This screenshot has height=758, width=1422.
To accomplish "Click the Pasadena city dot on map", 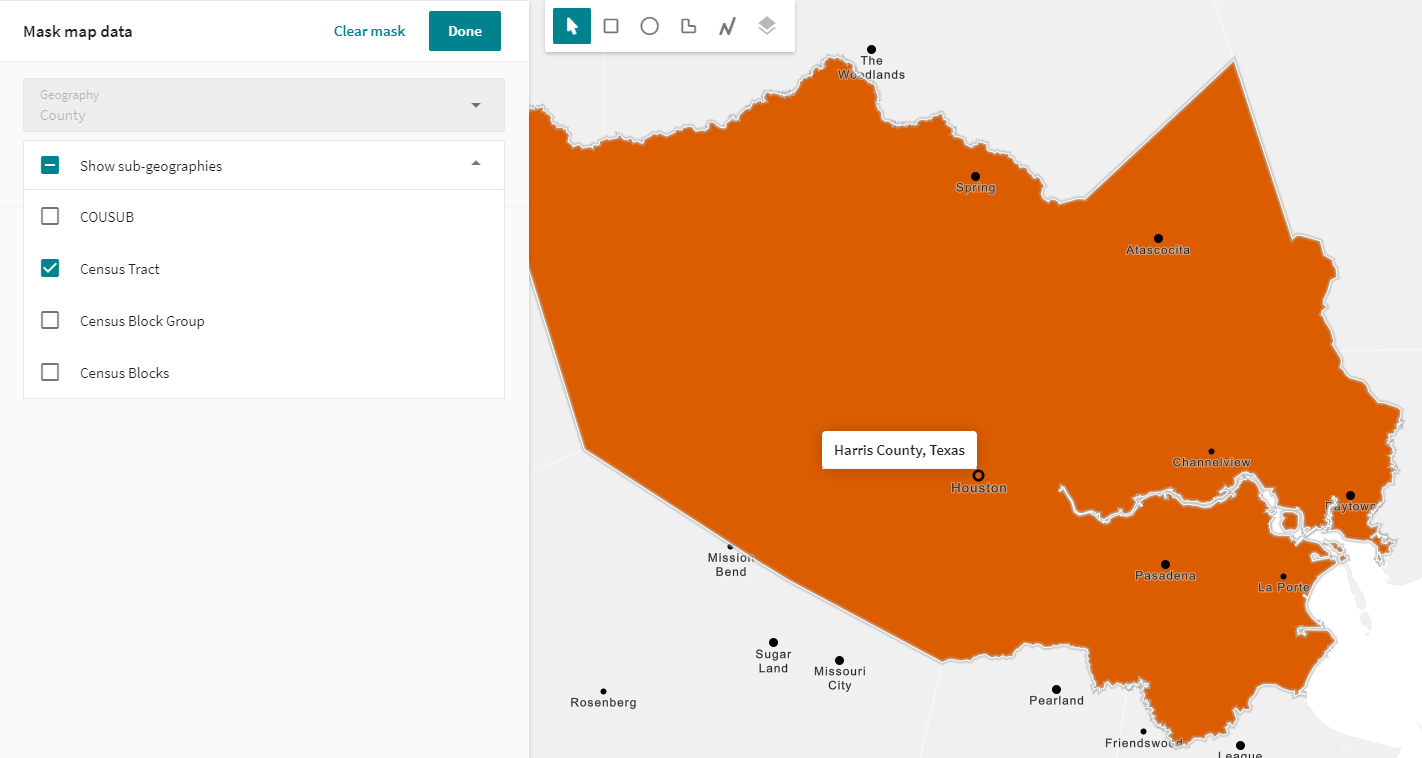I will pyautogui.click(x=1165, y=565).
